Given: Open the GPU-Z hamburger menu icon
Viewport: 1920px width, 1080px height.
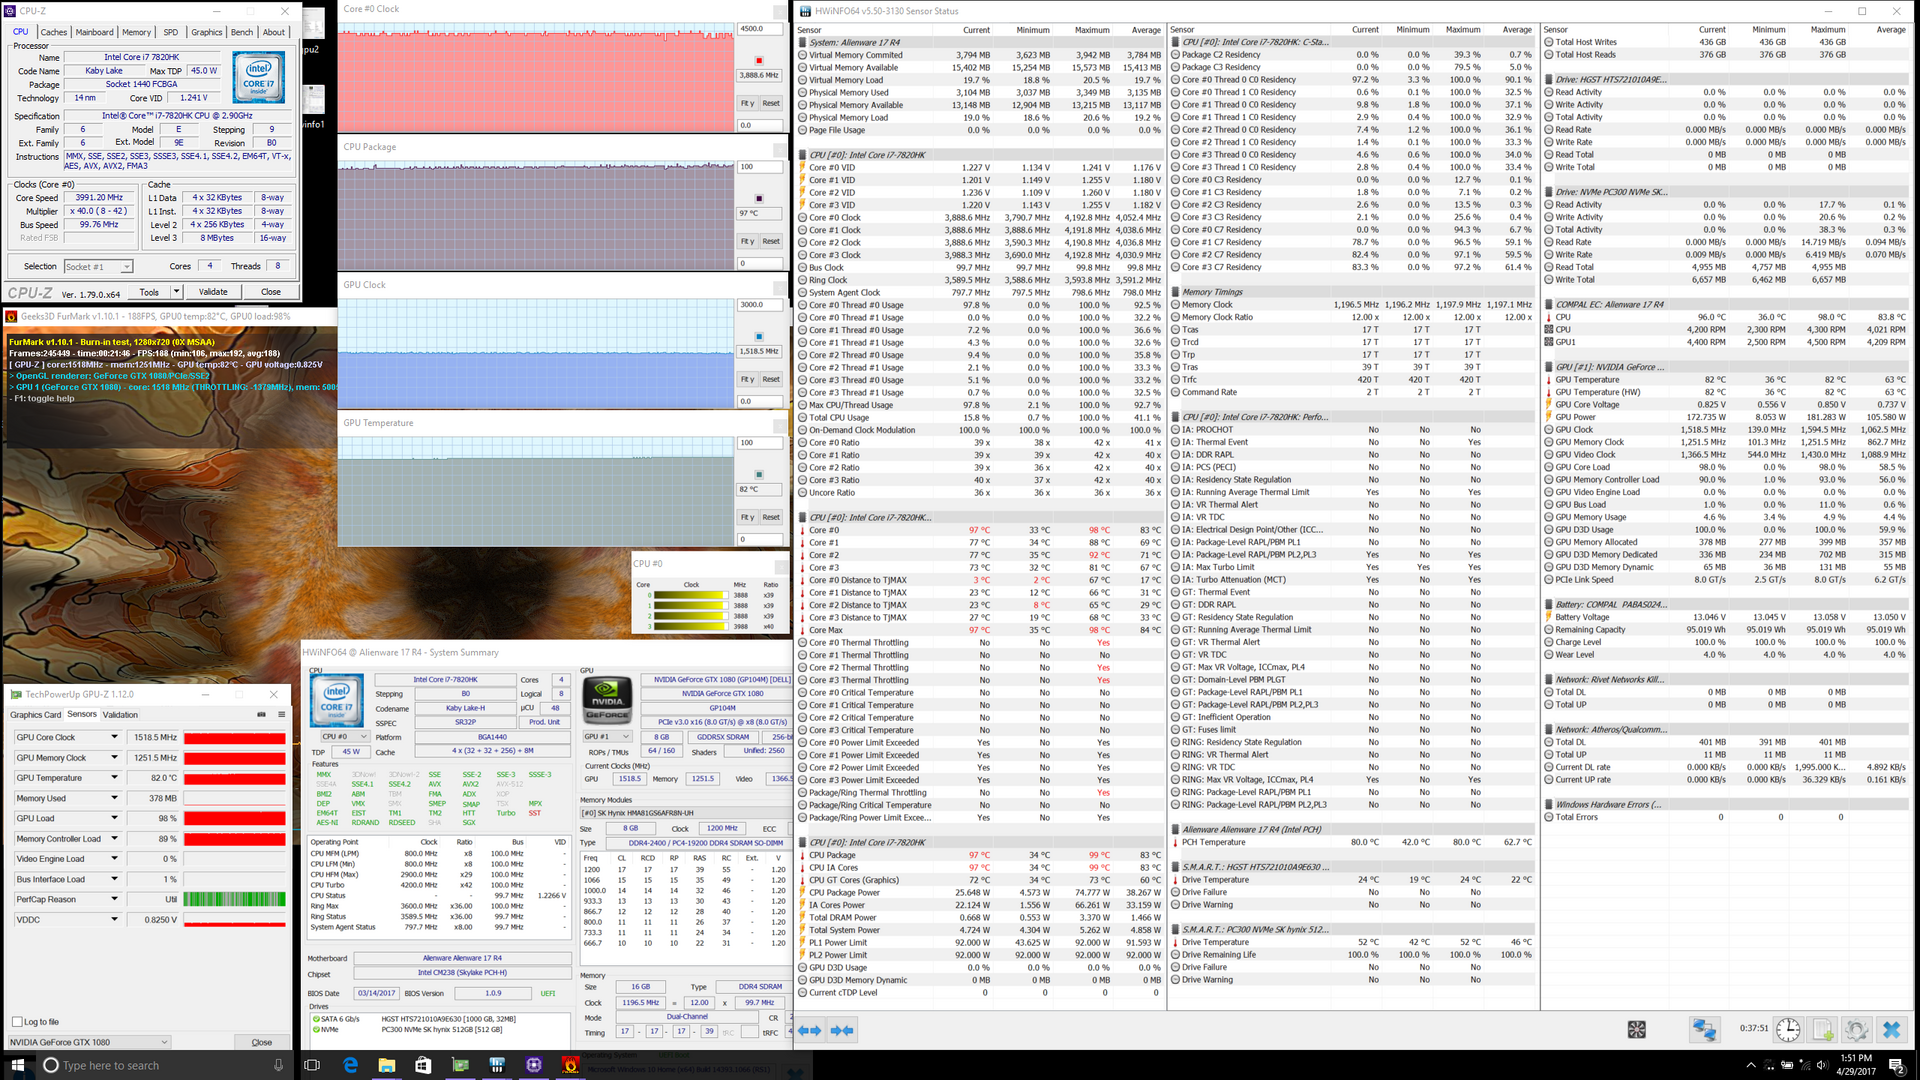Looking at the screenshot, I should [x=281, y=714].
